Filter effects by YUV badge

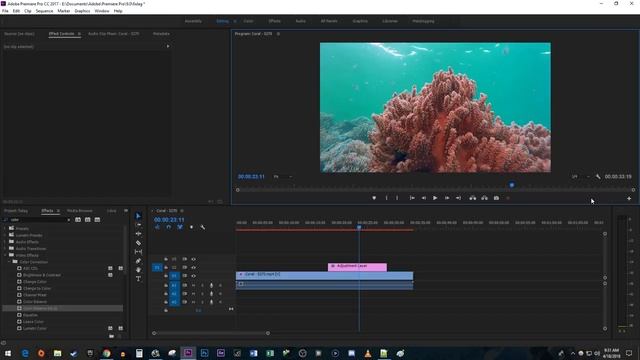point(97,220)
